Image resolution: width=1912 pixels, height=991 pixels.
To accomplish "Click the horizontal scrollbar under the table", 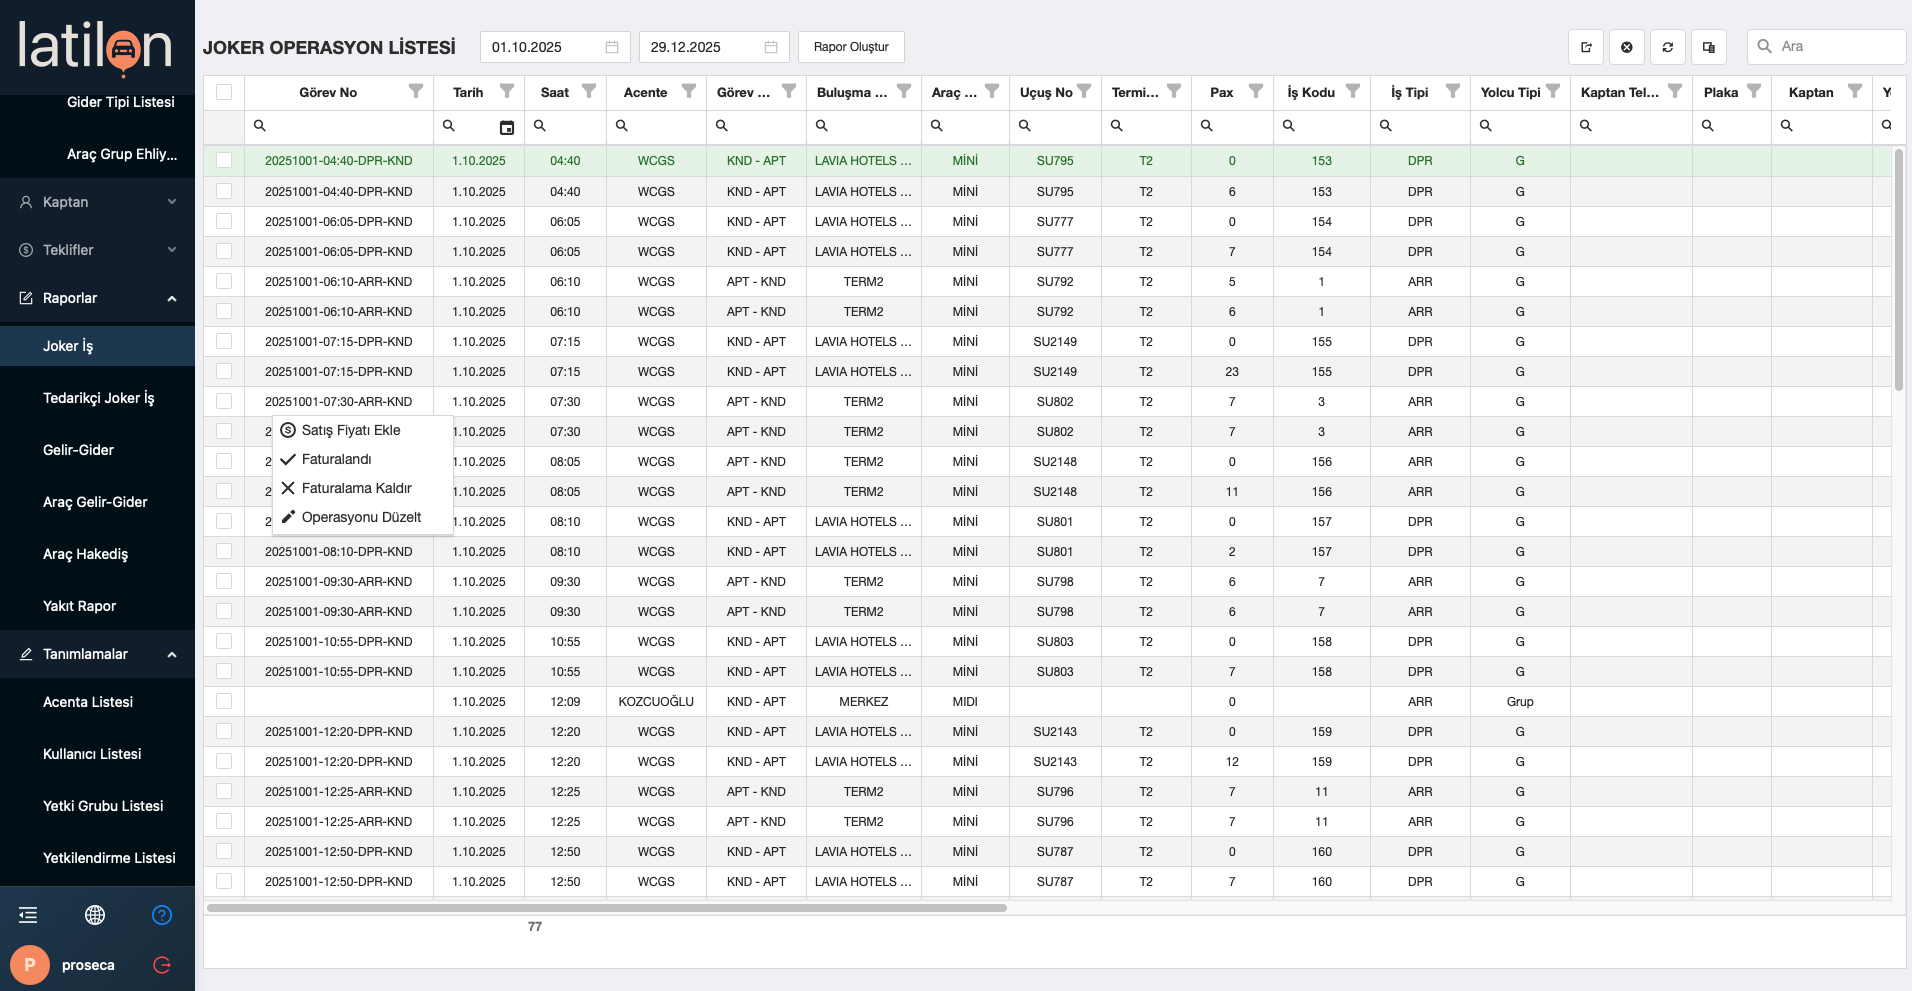I will (606, 908).
